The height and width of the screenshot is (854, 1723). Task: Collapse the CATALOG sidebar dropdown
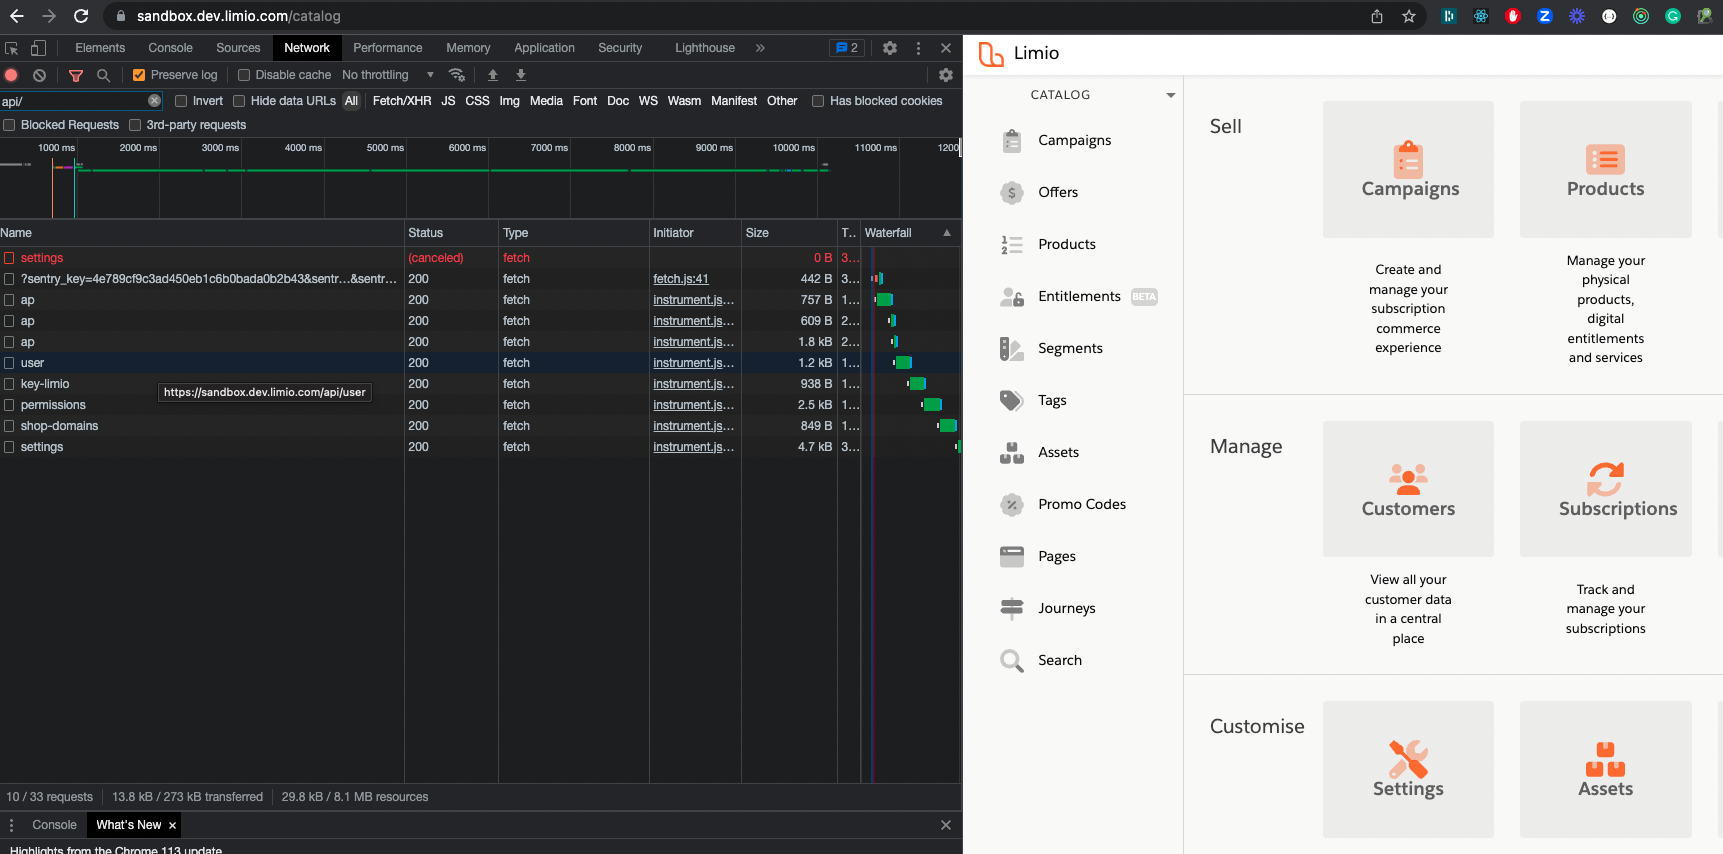point(1170,95)
